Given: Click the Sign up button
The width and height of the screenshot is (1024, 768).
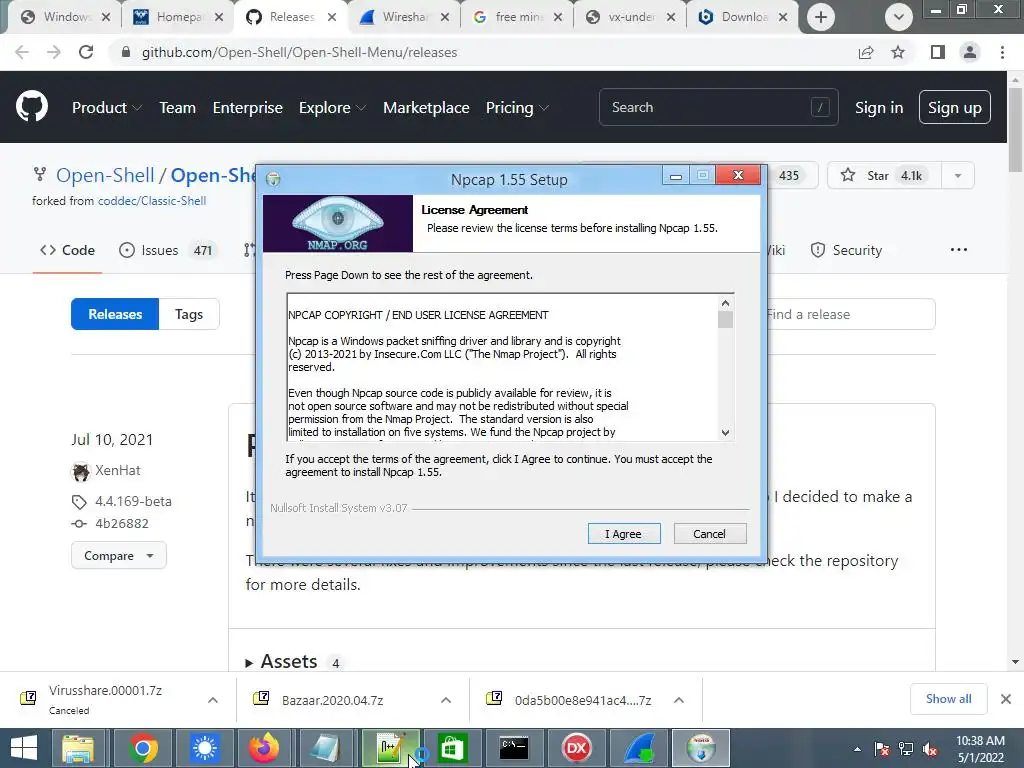Looking at the screenshot, I should [x=954, y=107].
